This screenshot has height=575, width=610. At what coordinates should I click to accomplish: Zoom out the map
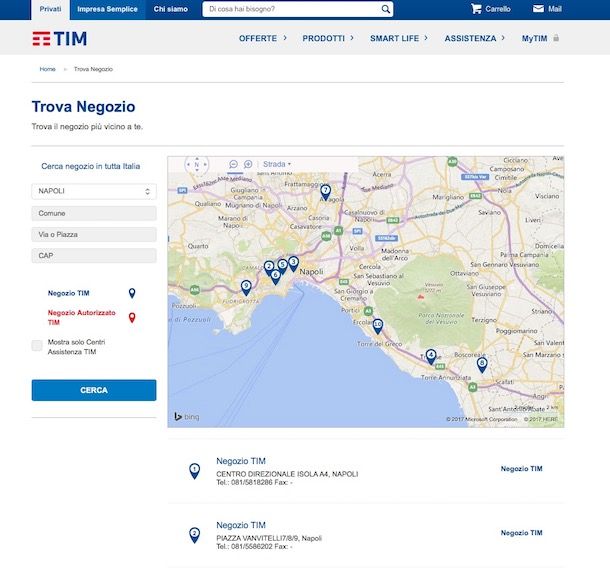click(233, 164)
